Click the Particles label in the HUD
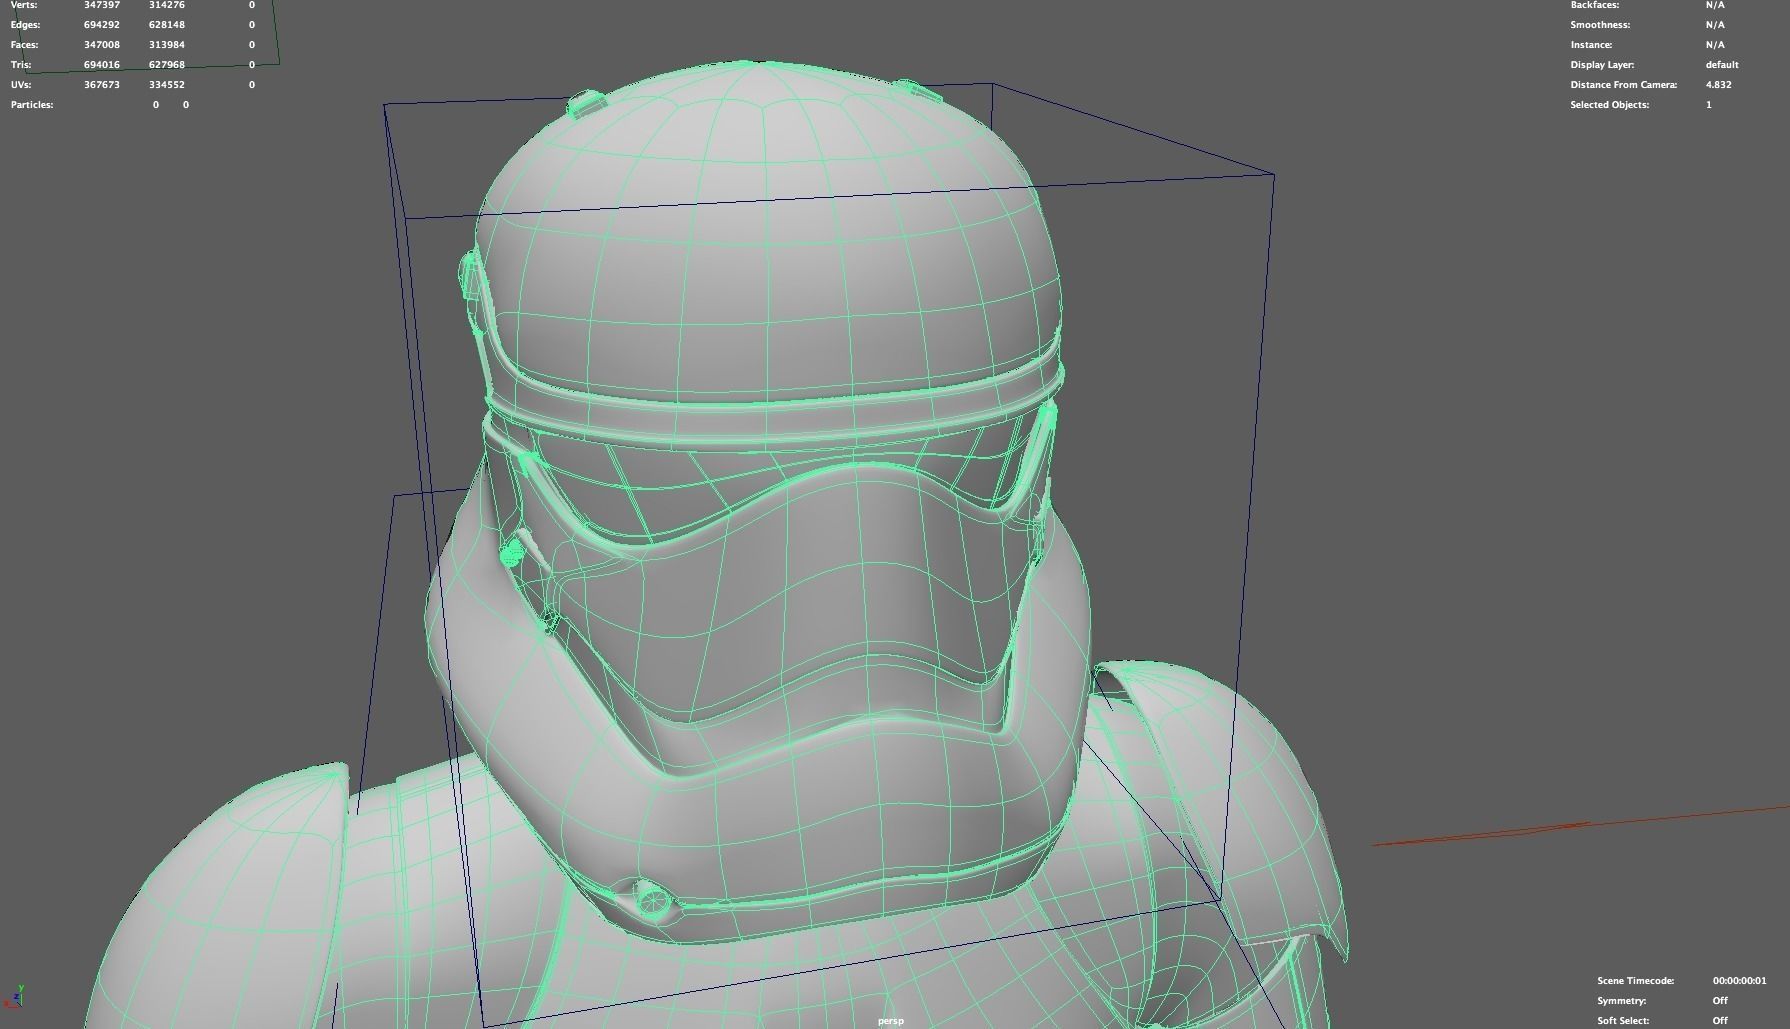The width and height of the screenshot is (1790, 1029). [32, 105]
